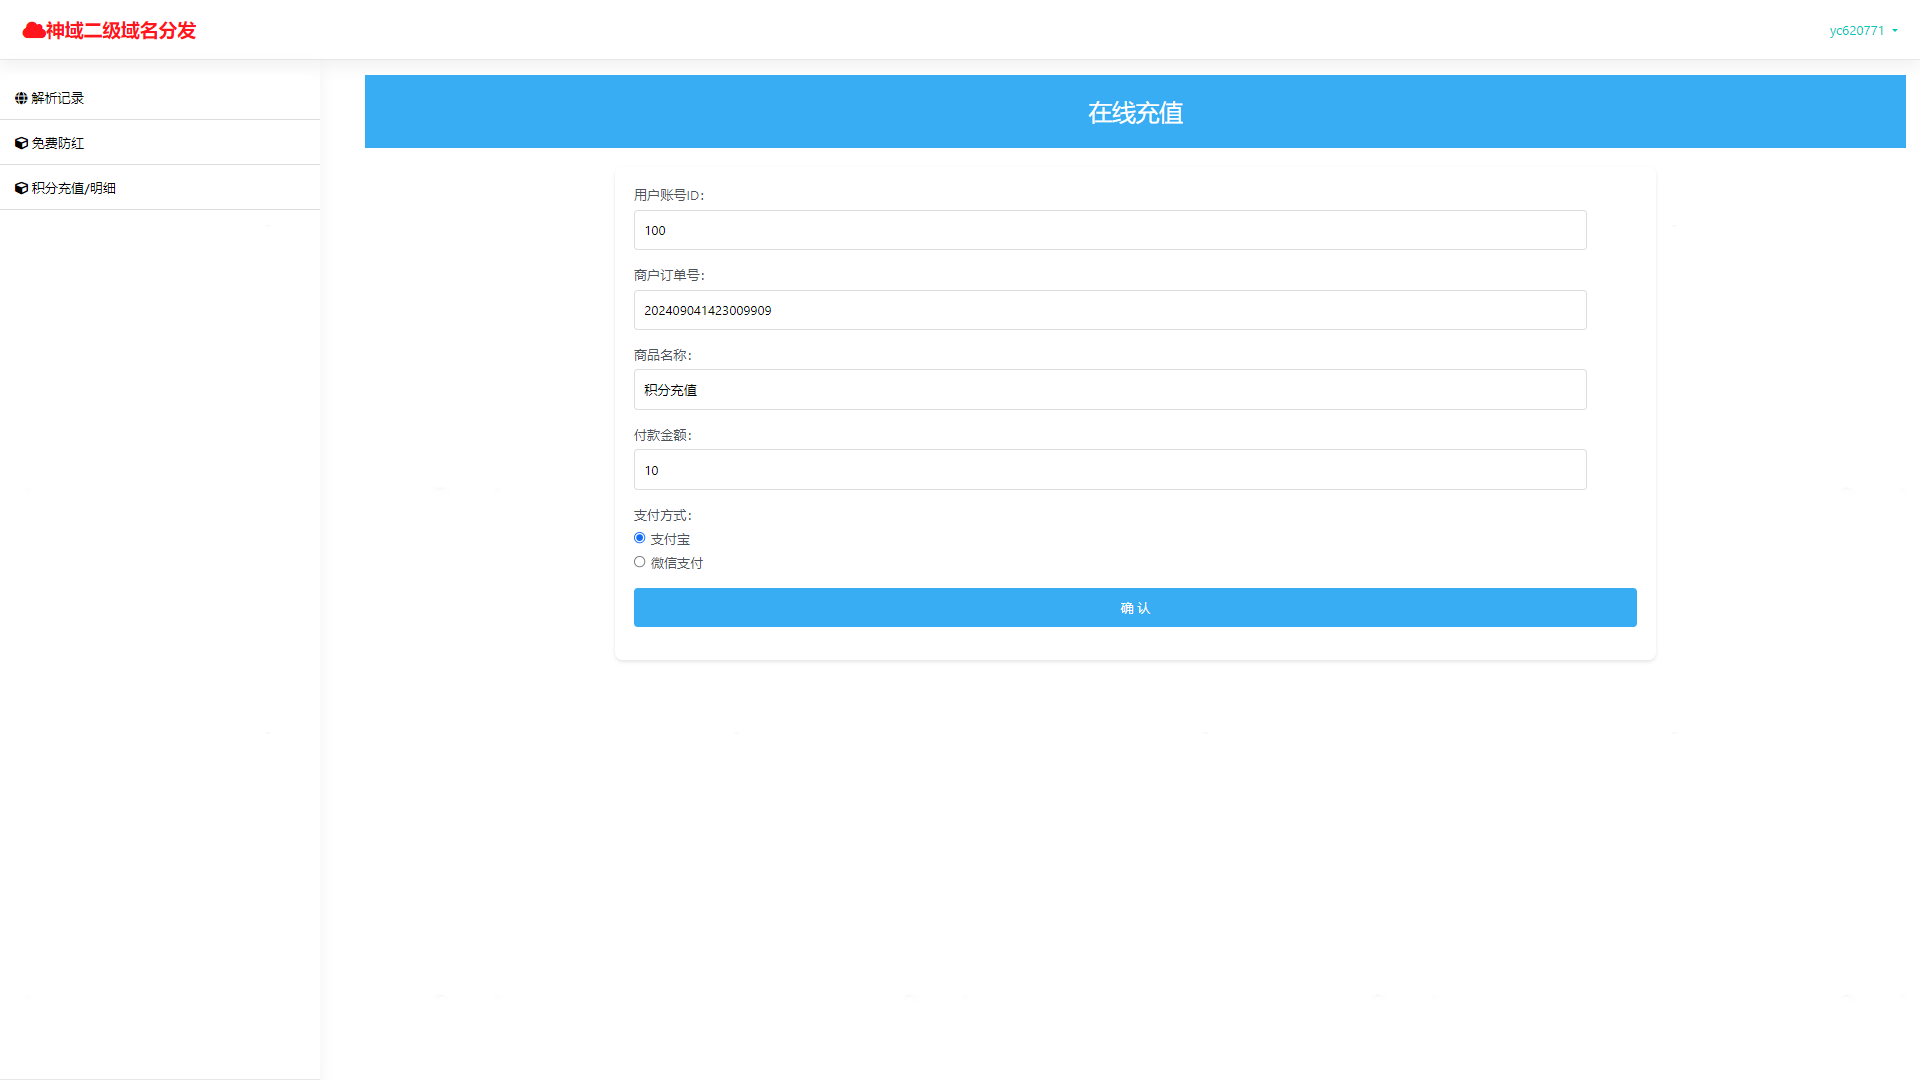1920x1080 pixels.
Task: Select the 微信支付 radio button
Action: 640,562
